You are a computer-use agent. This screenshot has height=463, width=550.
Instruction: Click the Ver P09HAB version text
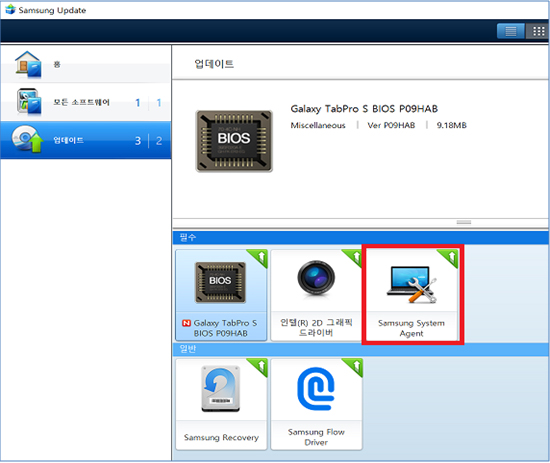(x=391, y=125)
